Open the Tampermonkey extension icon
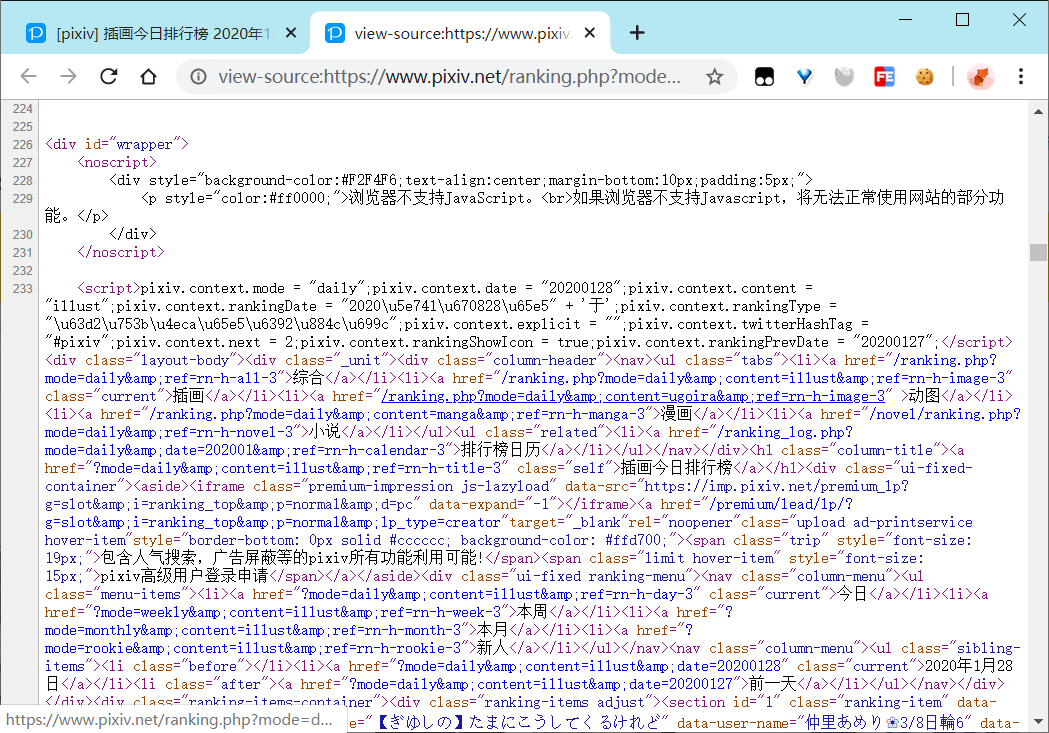Viewport: 1049px width, 733px height. pyautogui.click(x=764, y=77)
